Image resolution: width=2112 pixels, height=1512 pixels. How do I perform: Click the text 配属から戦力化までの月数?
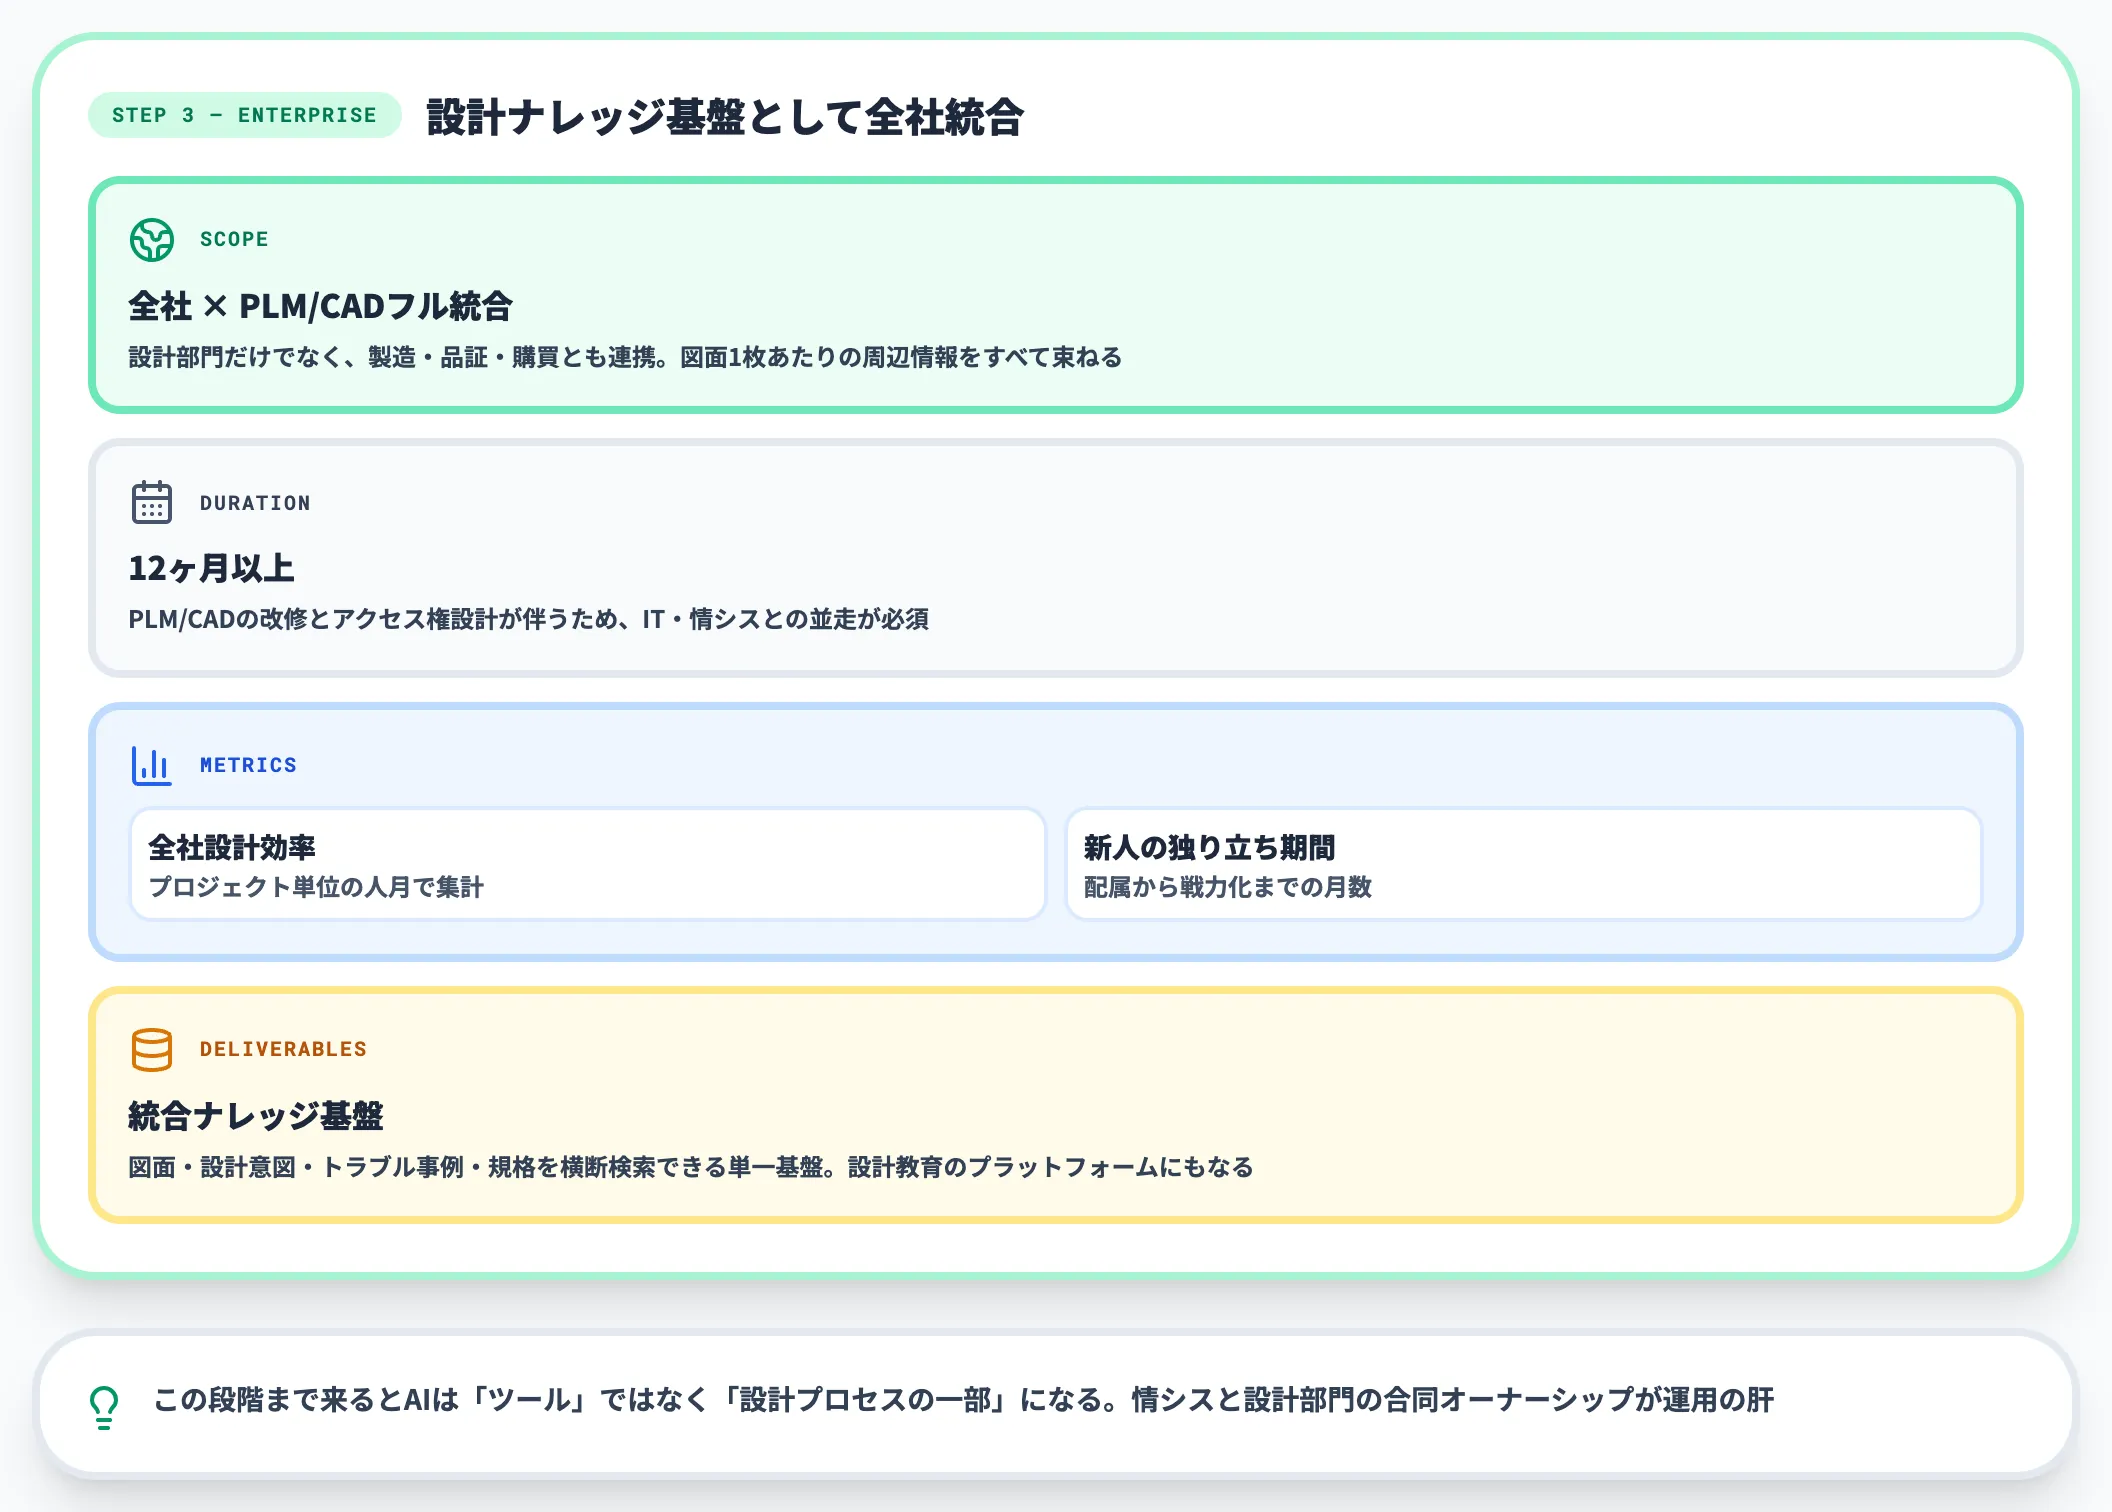1228,887
